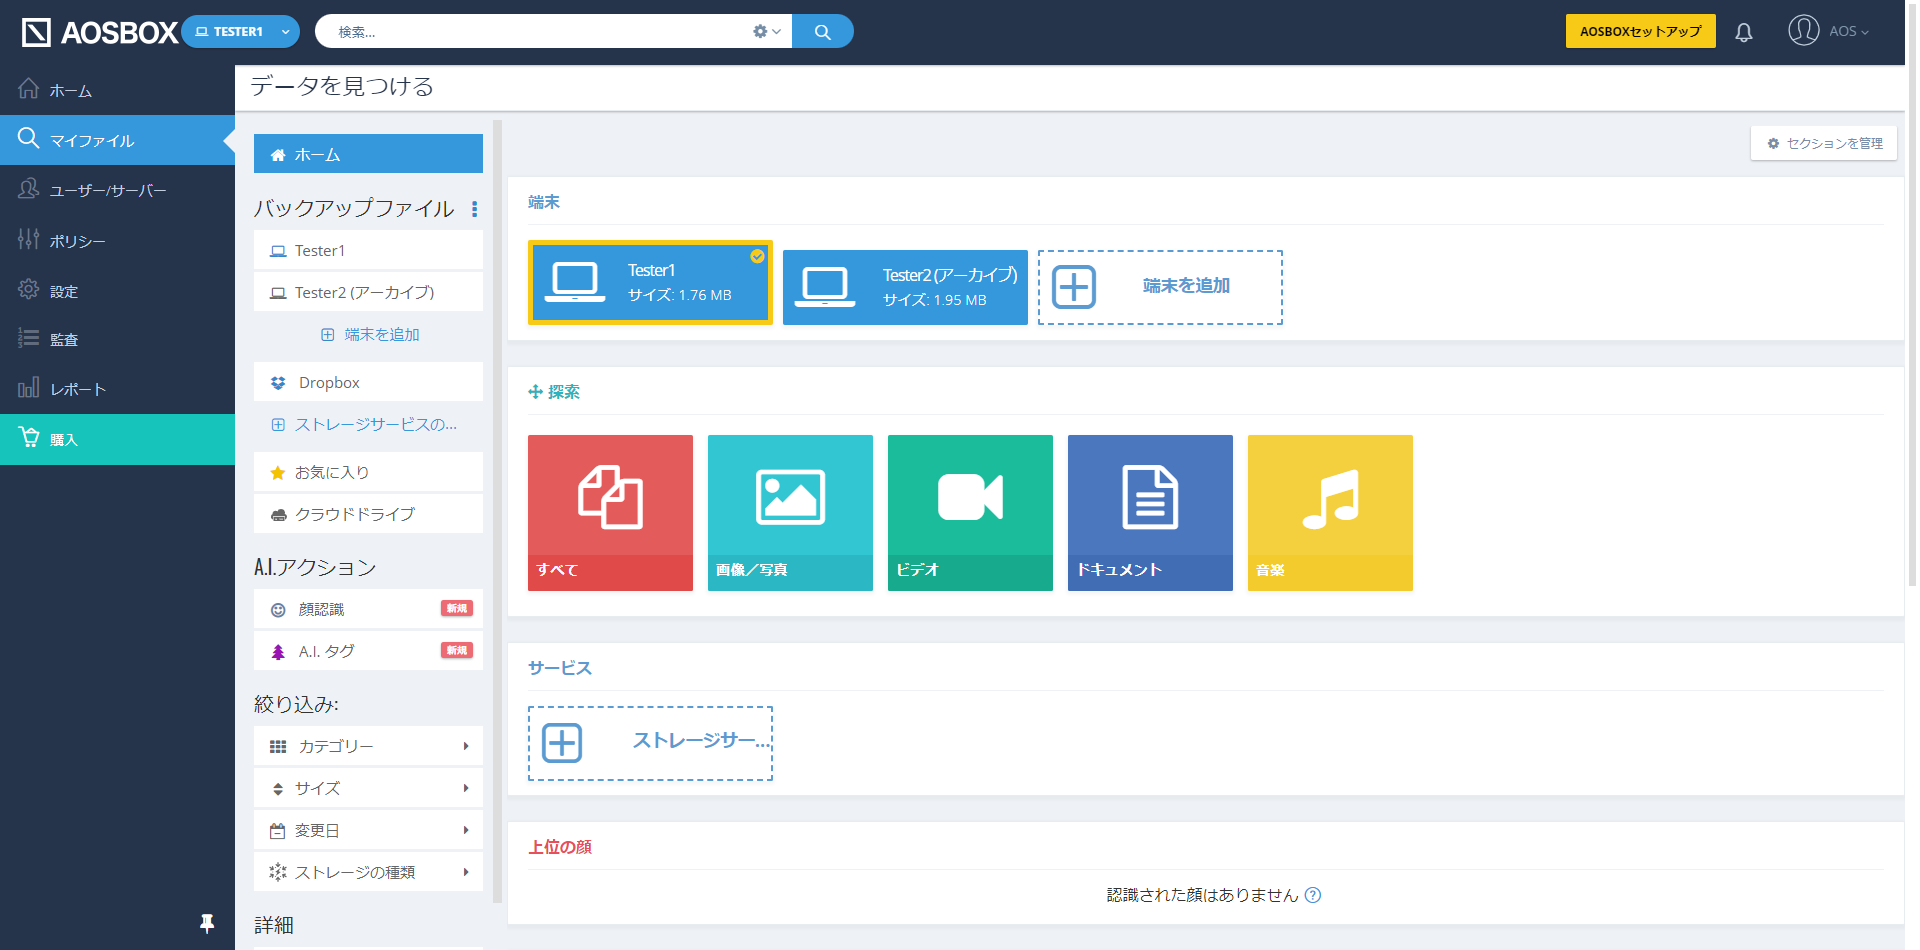The width and height of the screenshot is (1920, 950).
Task: Open search settings gear dropdown
Action: coord(766,32)
